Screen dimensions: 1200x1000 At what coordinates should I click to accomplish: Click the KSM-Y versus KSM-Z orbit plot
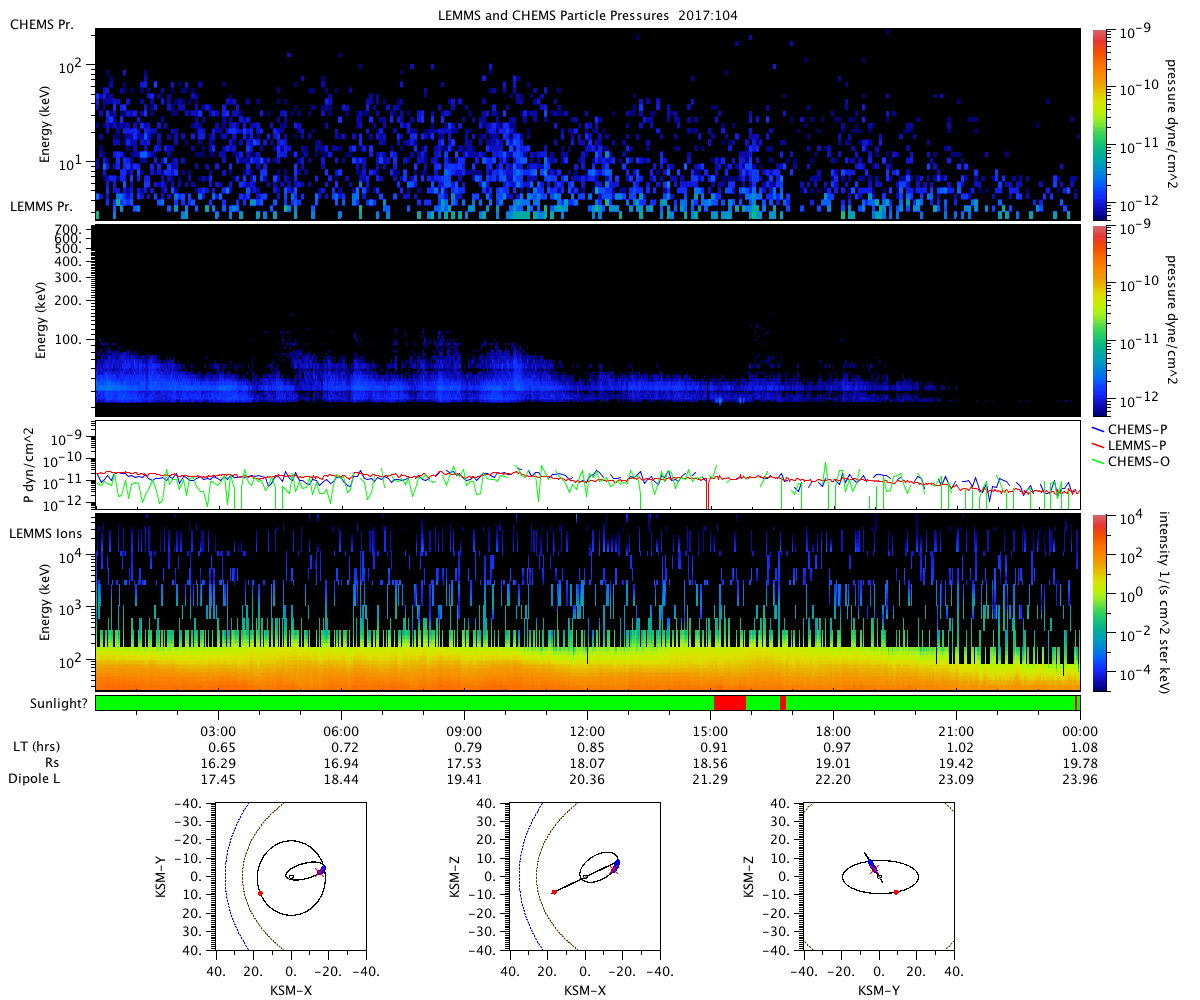879,876
